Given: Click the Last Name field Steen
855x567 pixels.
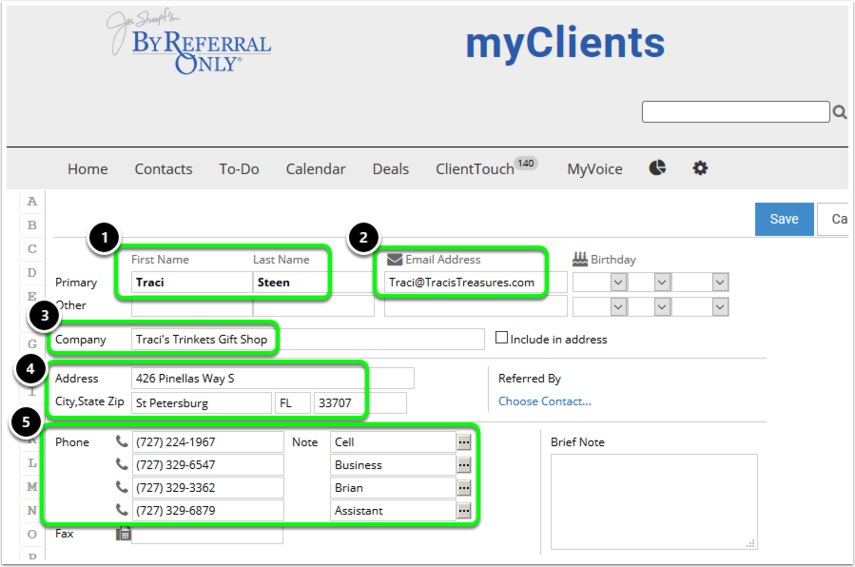Looking at the screenshot, I should point(314,282).
